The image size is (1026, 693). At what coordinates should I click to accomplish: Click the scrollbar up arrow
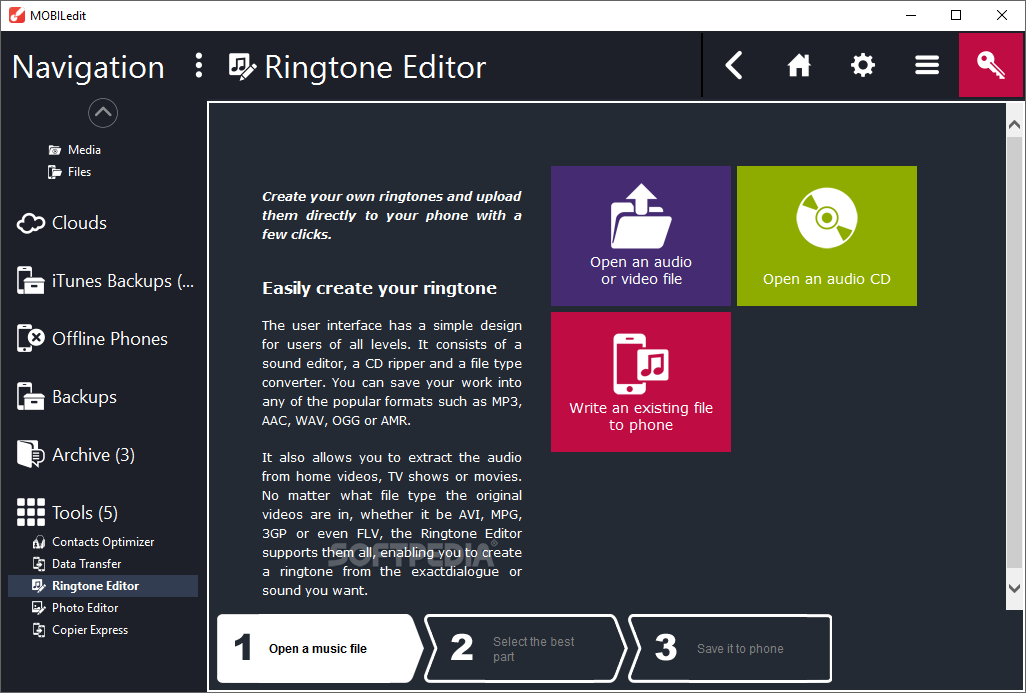pos(1014,124)
